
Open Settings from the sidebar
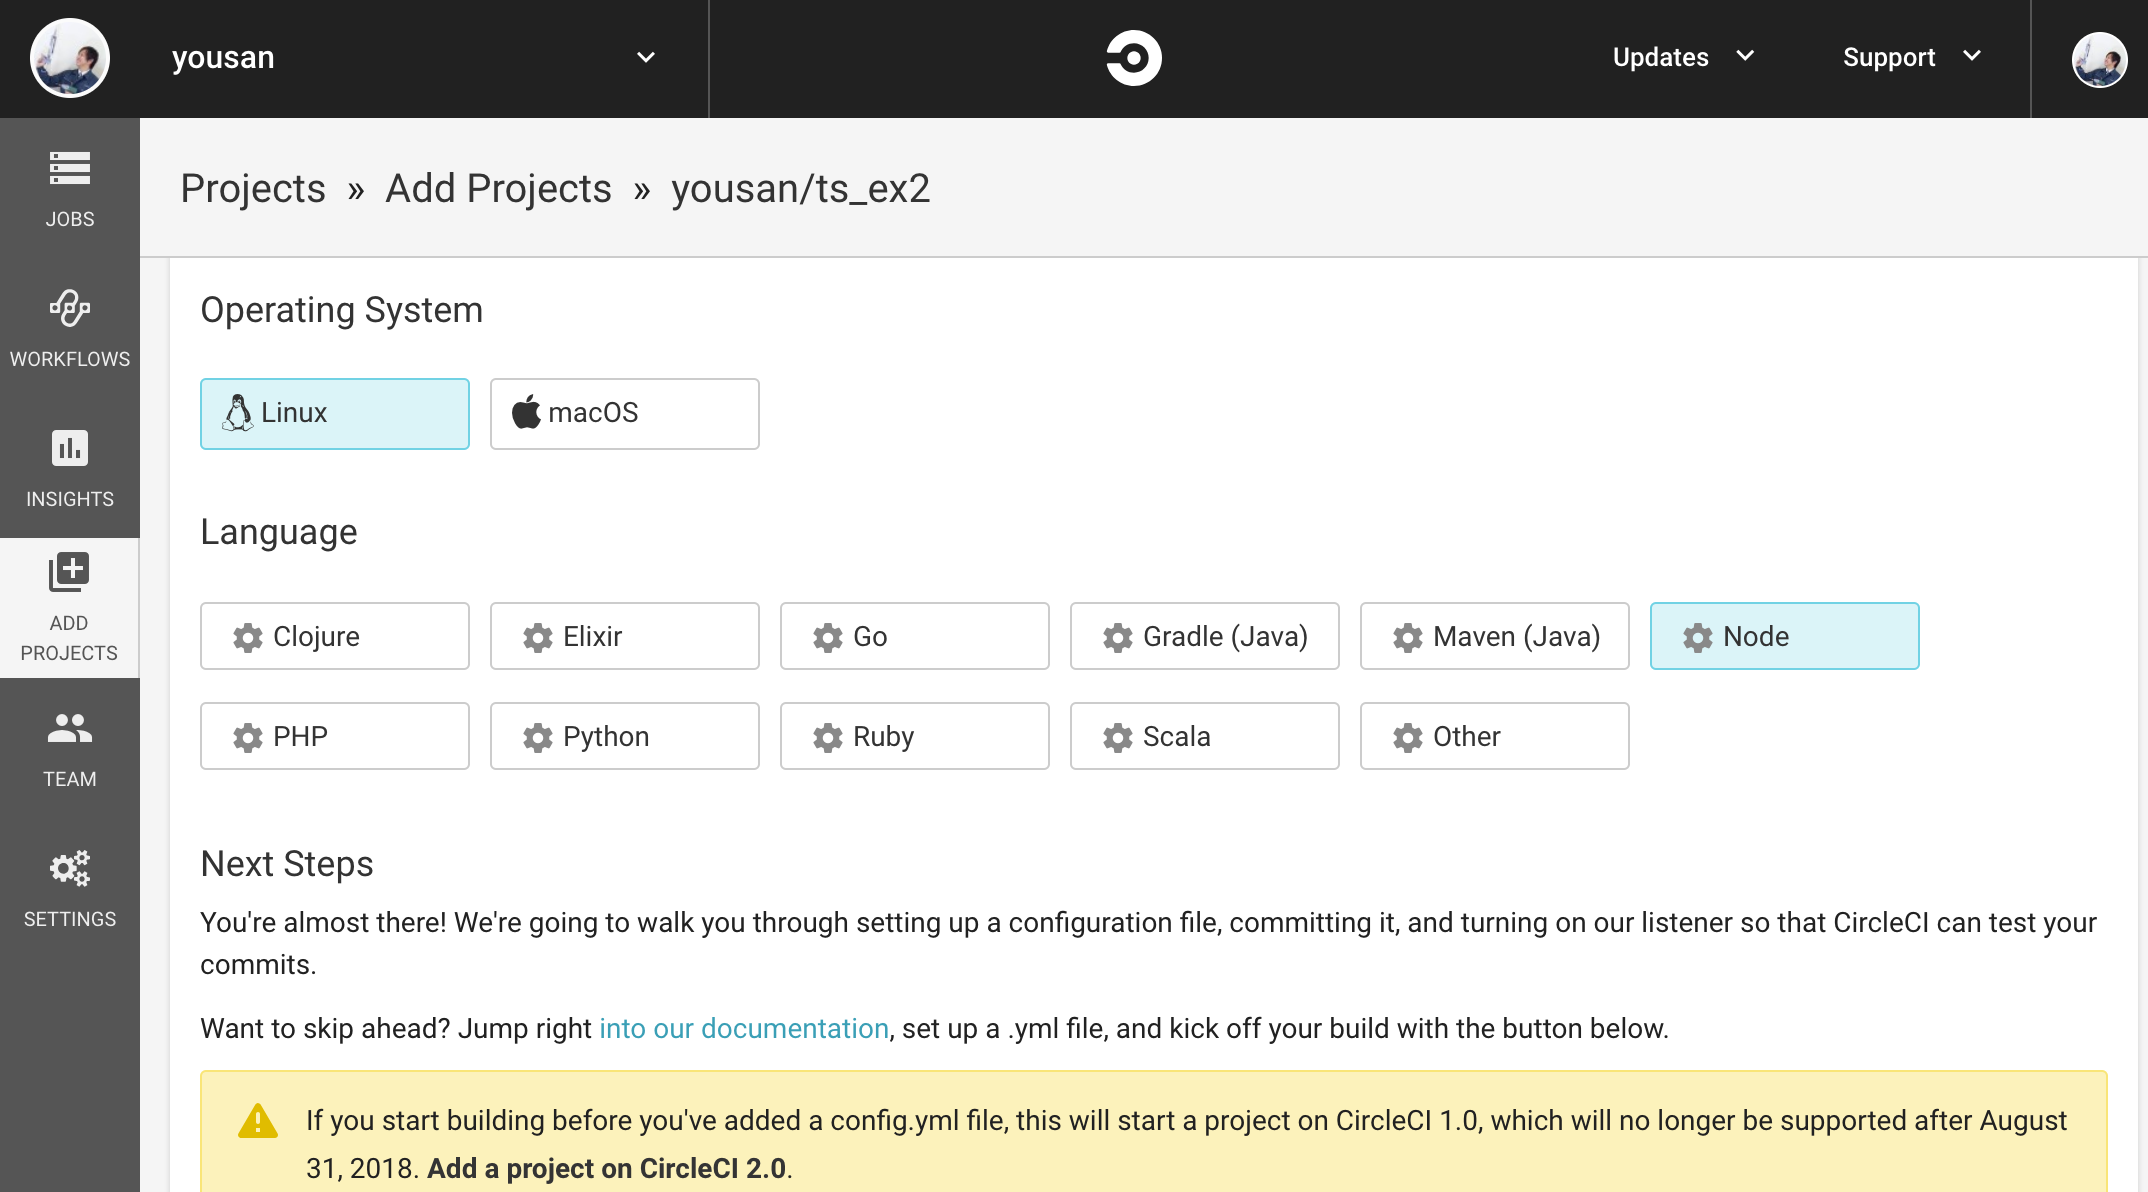pos(69,885)
